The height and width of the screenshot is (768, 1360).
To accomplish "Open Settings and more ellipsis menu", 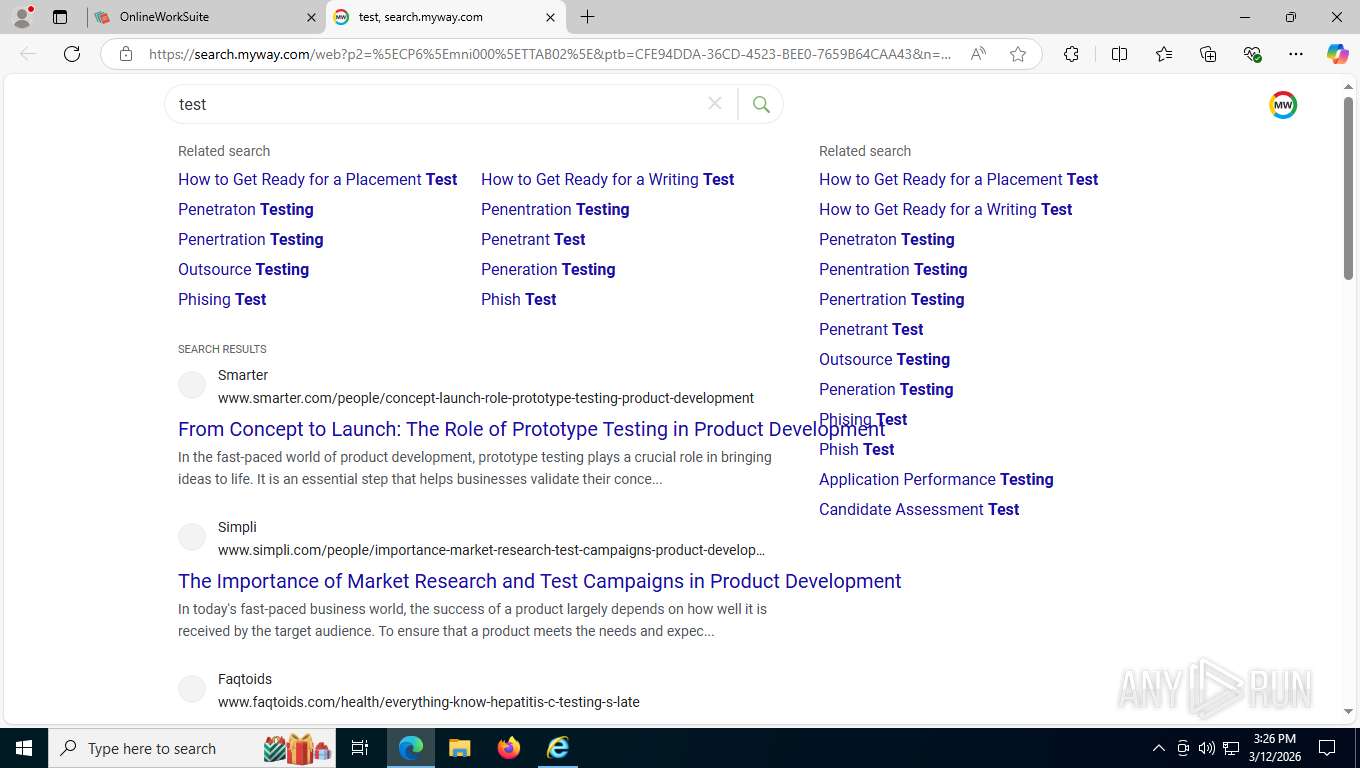I will pos(1296,54).
